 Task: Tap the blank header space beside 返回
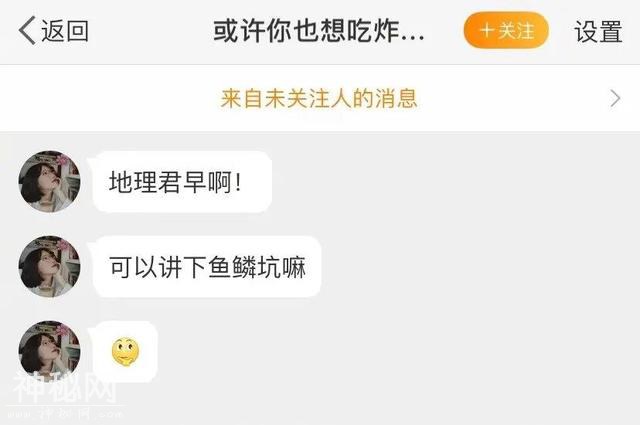pos(151,31)
